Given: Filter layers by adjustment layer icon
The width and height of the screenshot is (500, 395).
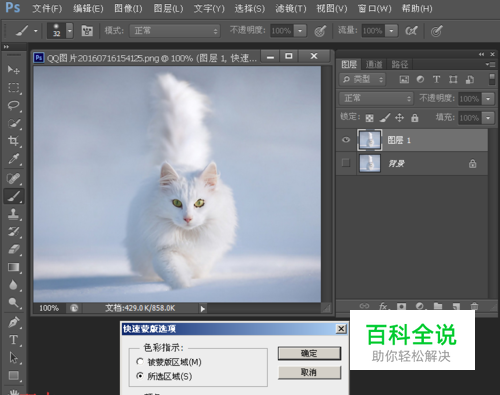Looking at the screenshot, I should pos(420,79).
